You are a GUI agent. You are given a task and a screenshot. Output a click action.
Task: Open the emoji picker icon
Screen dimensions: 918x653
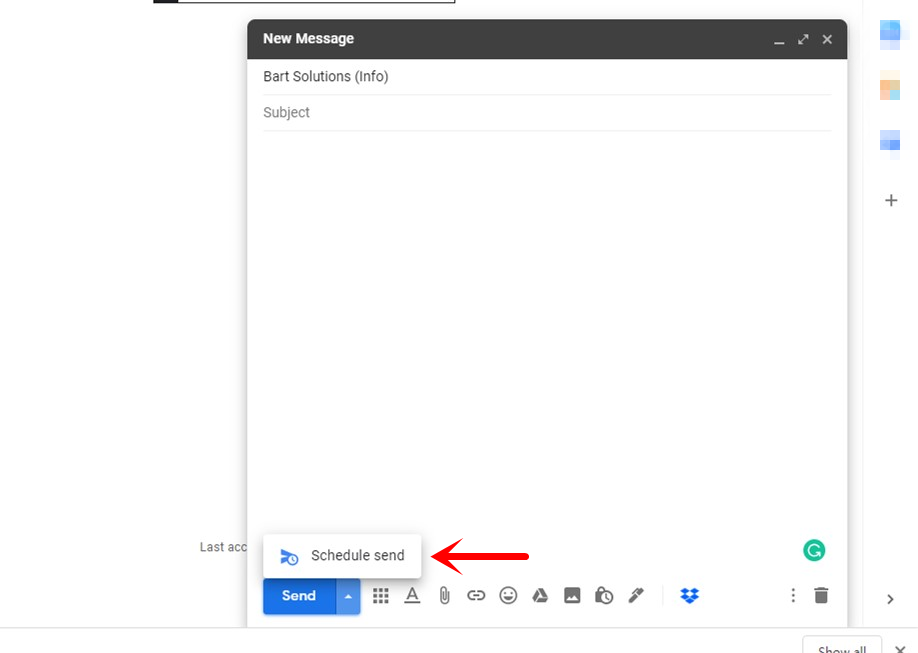[x=508, y=596]
